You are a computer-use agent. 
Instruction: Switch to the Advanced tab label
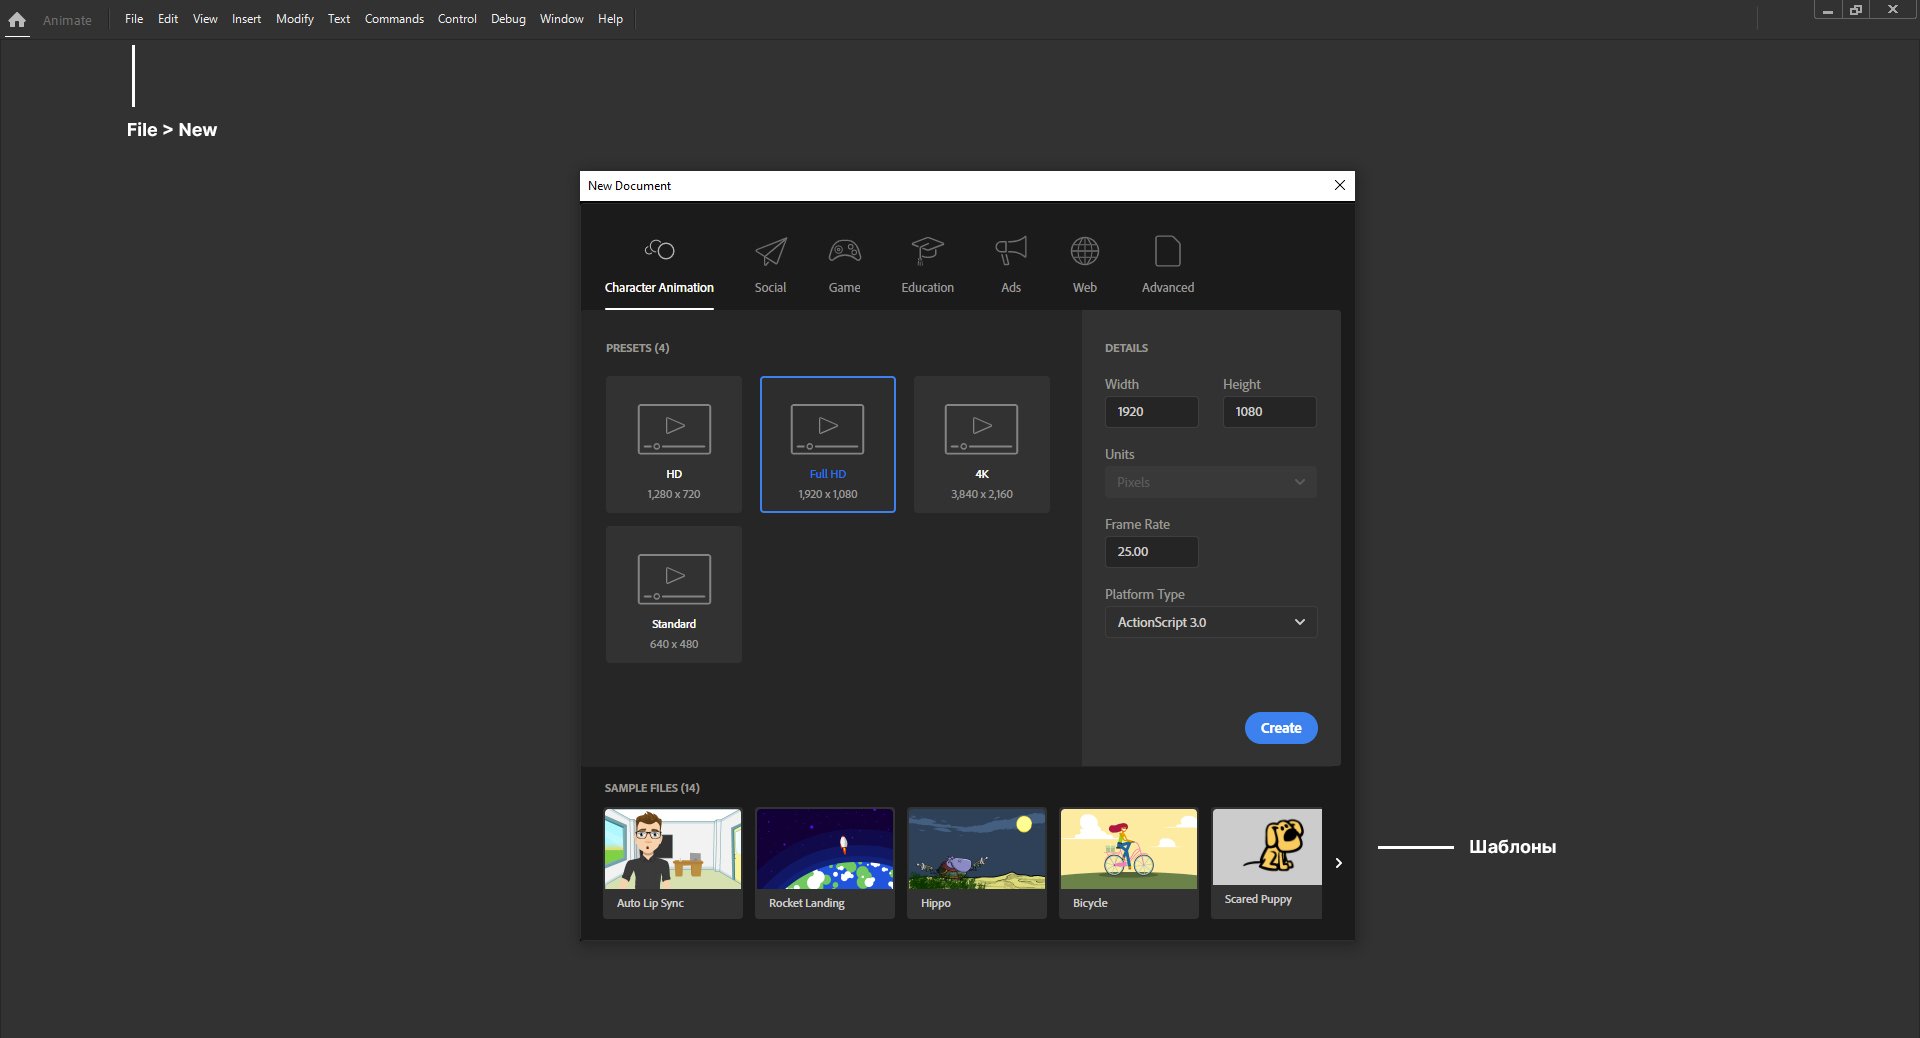click(x=1168, y=288)
